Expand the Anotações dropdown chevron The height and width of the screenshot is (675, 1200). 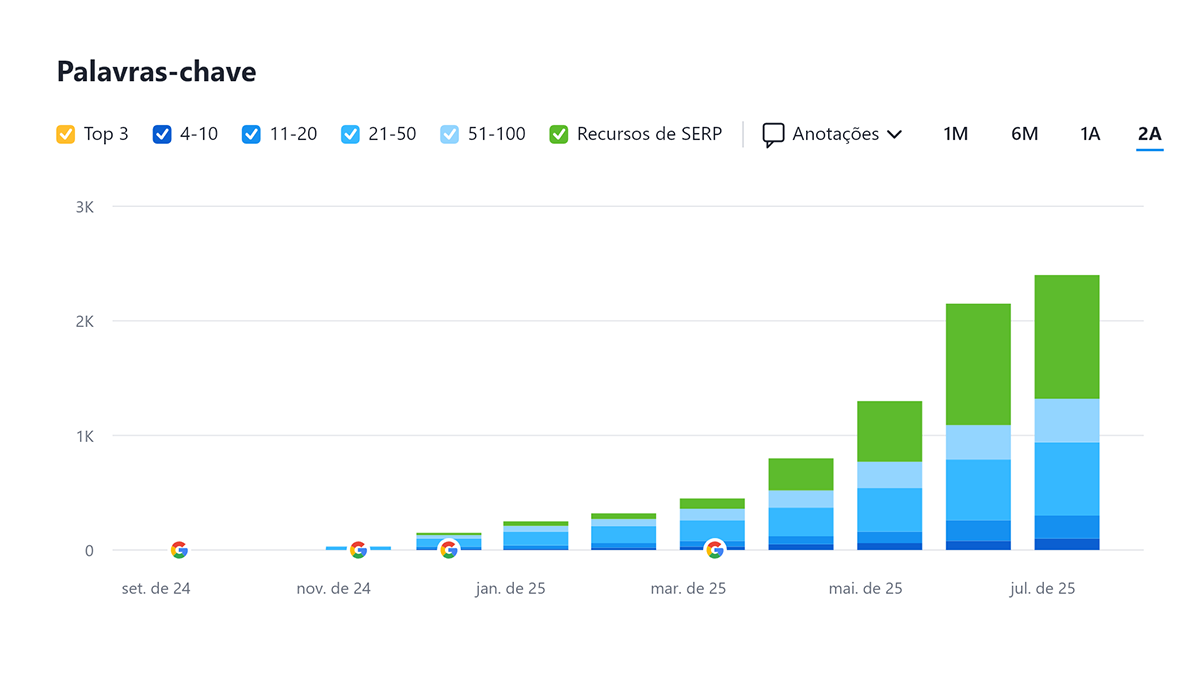click(x=894, y=135)
